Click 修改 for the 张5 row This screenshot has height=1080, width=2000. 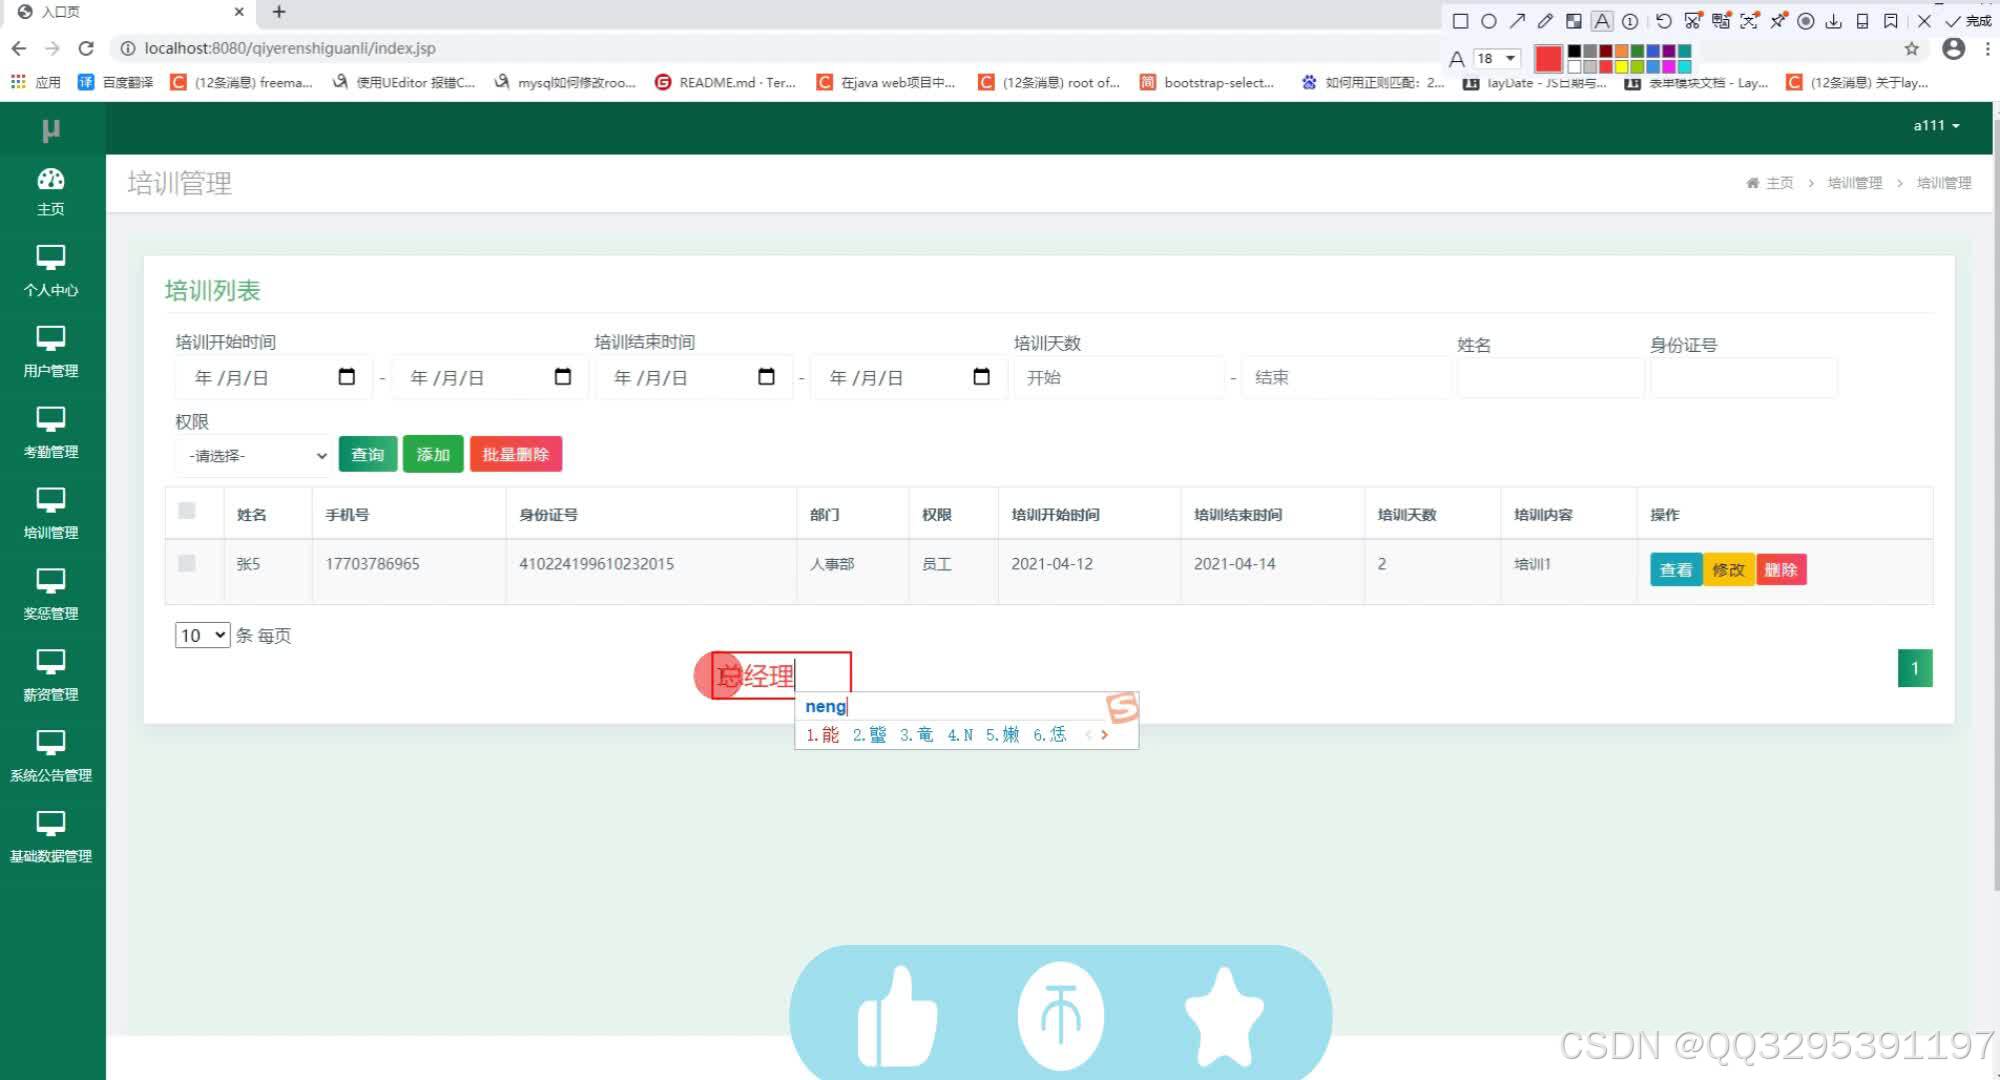1728,570
